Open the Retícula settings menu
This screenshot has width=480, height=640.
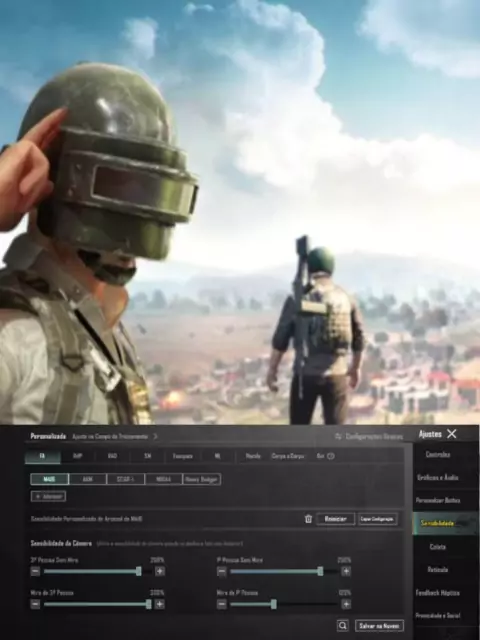click(438, 569)
